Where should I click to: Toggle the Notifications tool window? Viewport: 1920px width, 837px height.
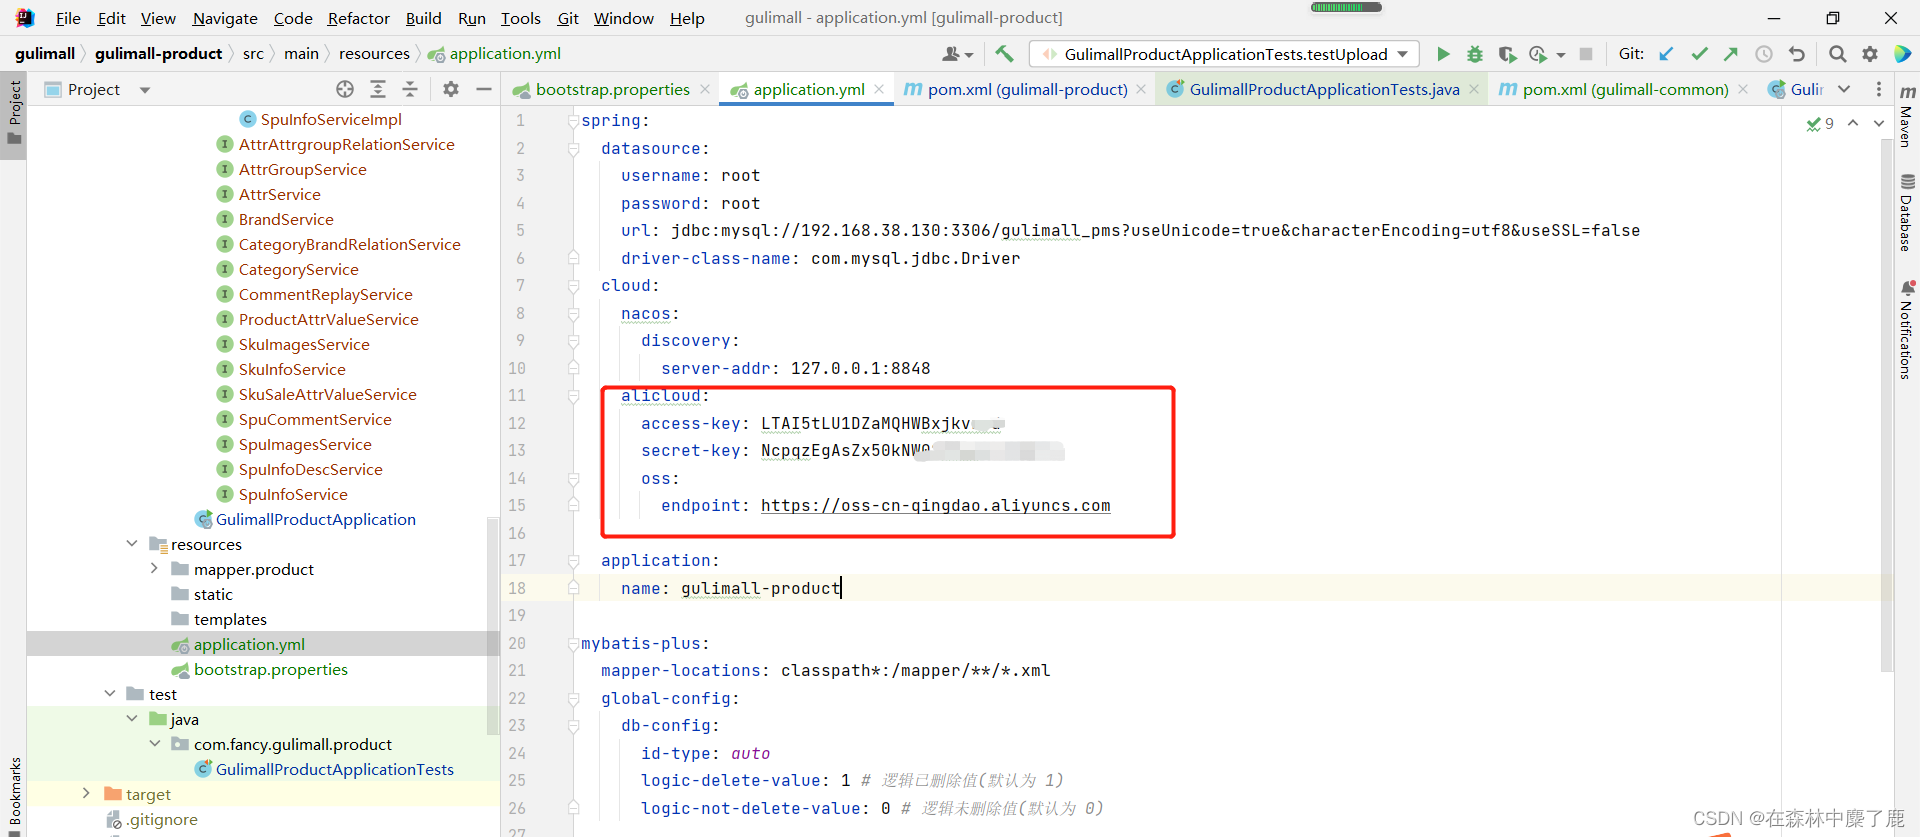click(1907, 330)
